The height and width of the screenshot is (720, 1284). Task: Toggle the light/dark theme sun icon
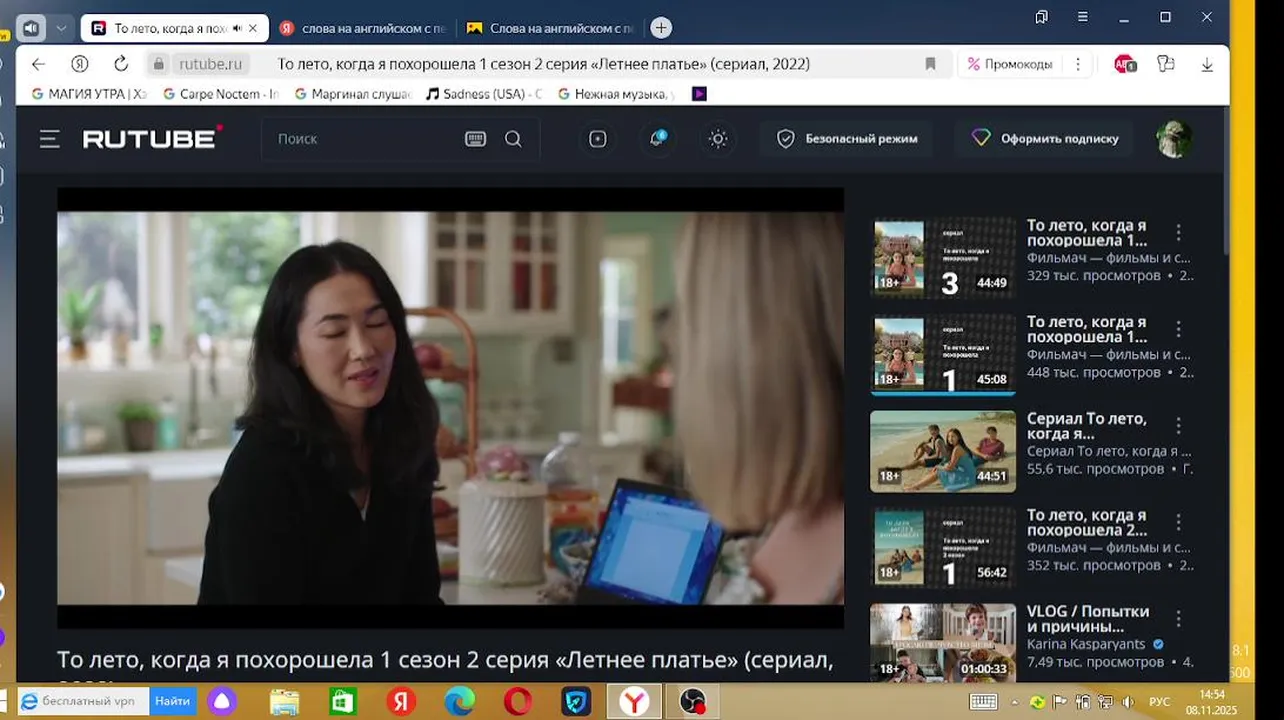[718, 139]
